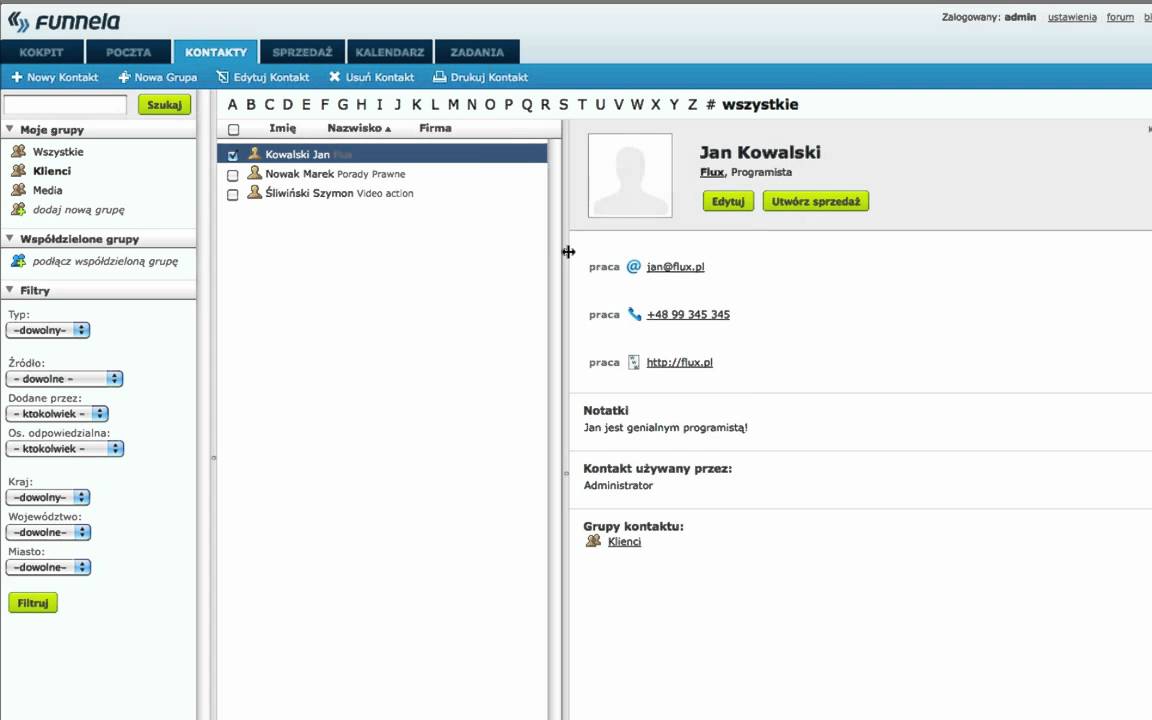Click the Wszystkie group icon
1152x720 pixels.
(x=18, y=151)
